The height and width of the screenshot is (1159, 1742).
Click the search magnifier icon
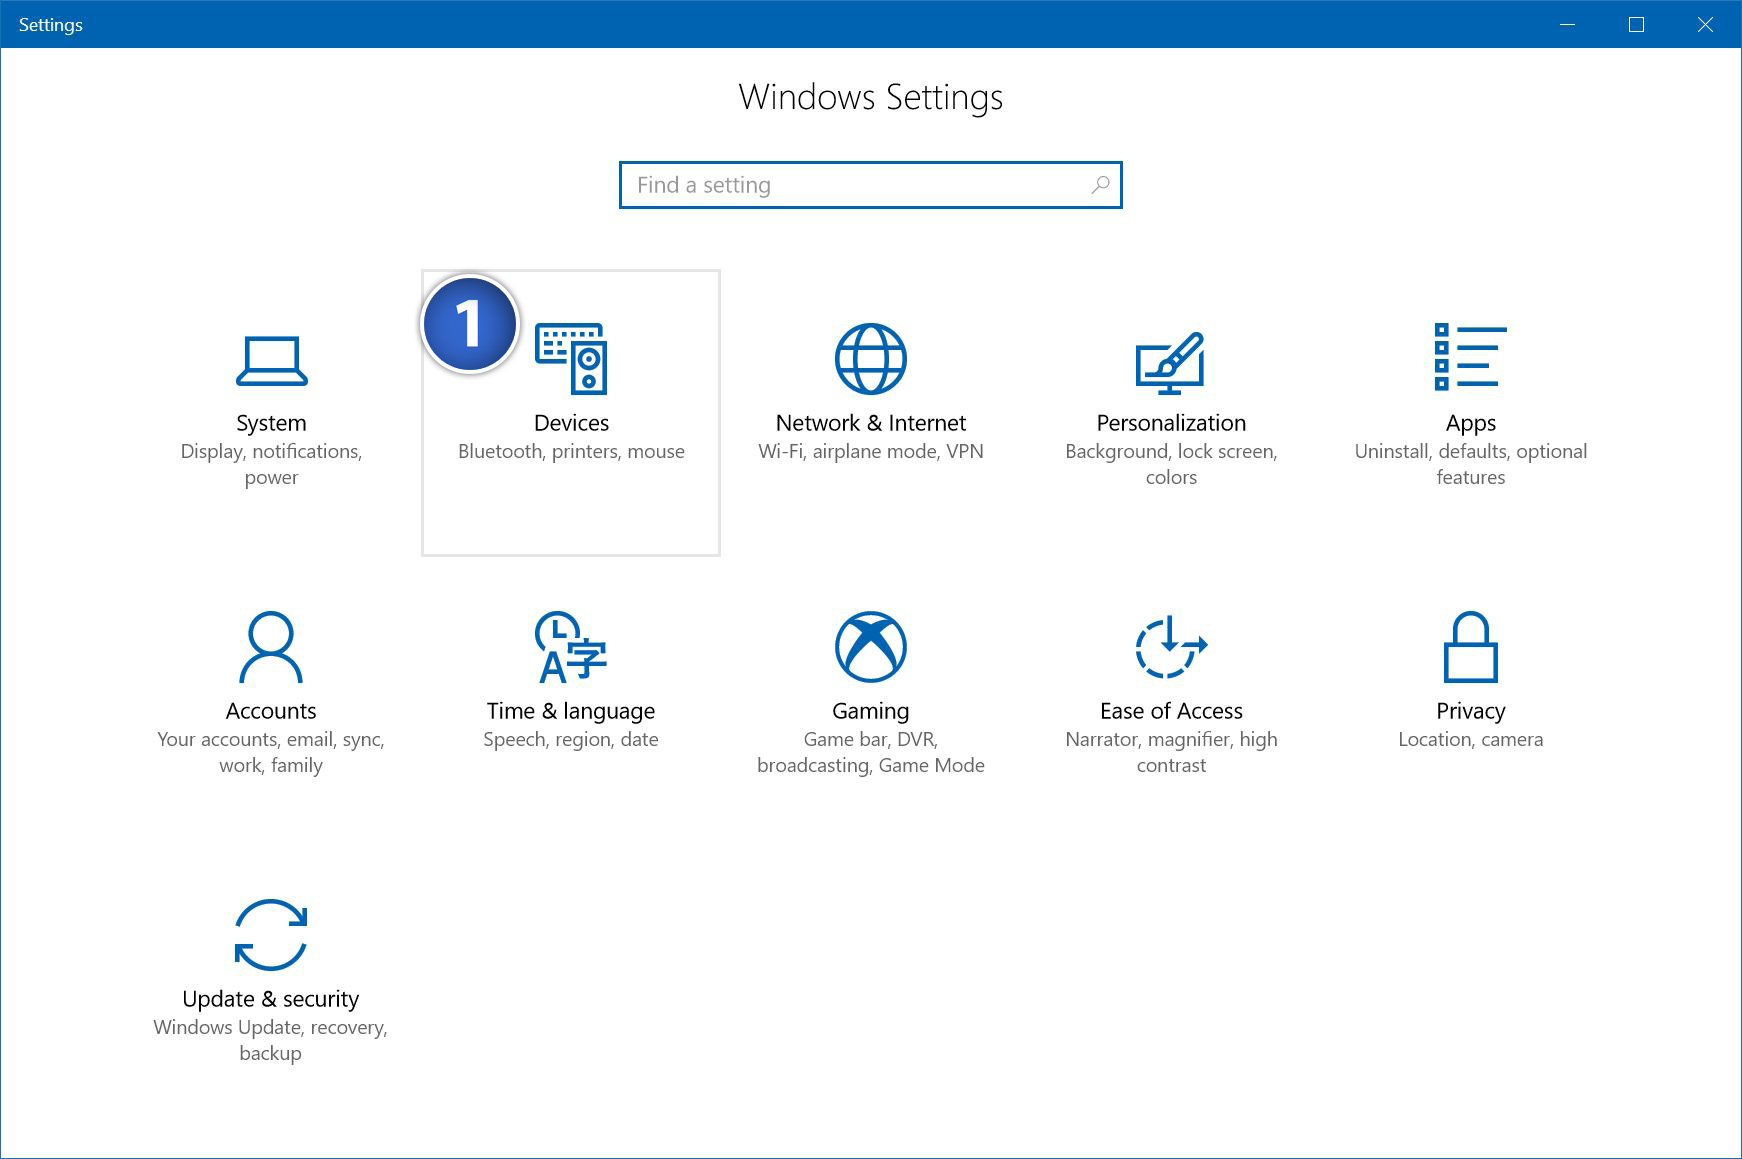(1100, 185)
